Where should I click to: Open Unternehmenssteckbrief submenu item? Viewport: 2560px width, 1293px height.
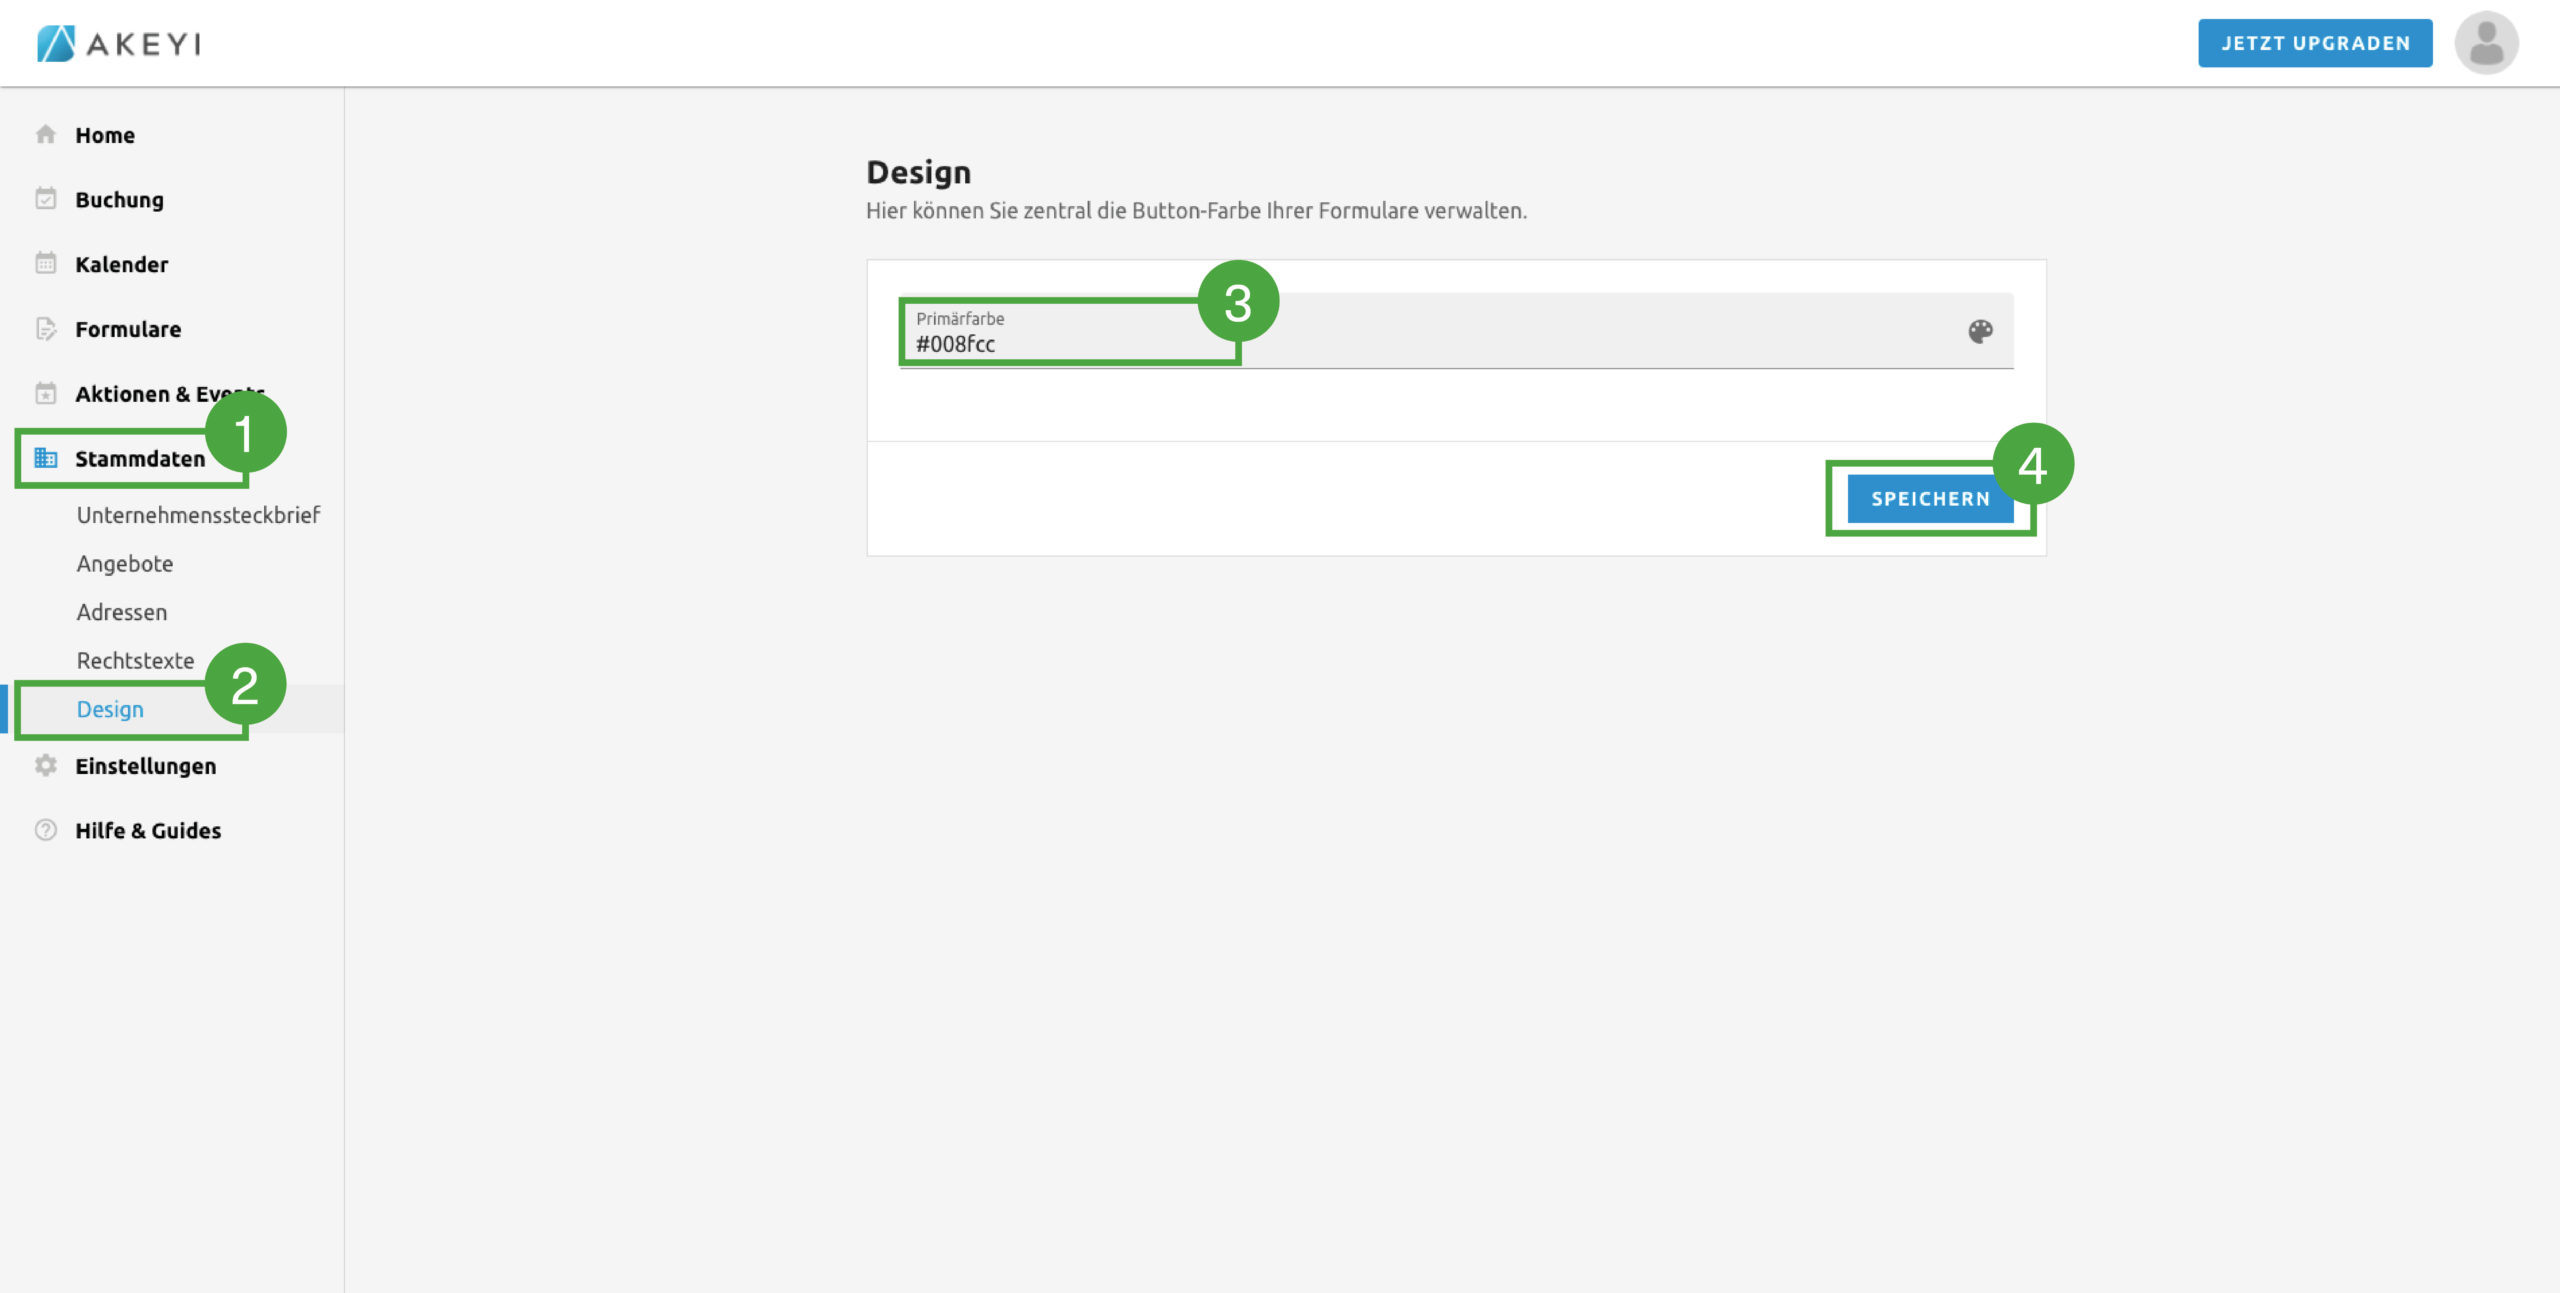coord(198,515)
